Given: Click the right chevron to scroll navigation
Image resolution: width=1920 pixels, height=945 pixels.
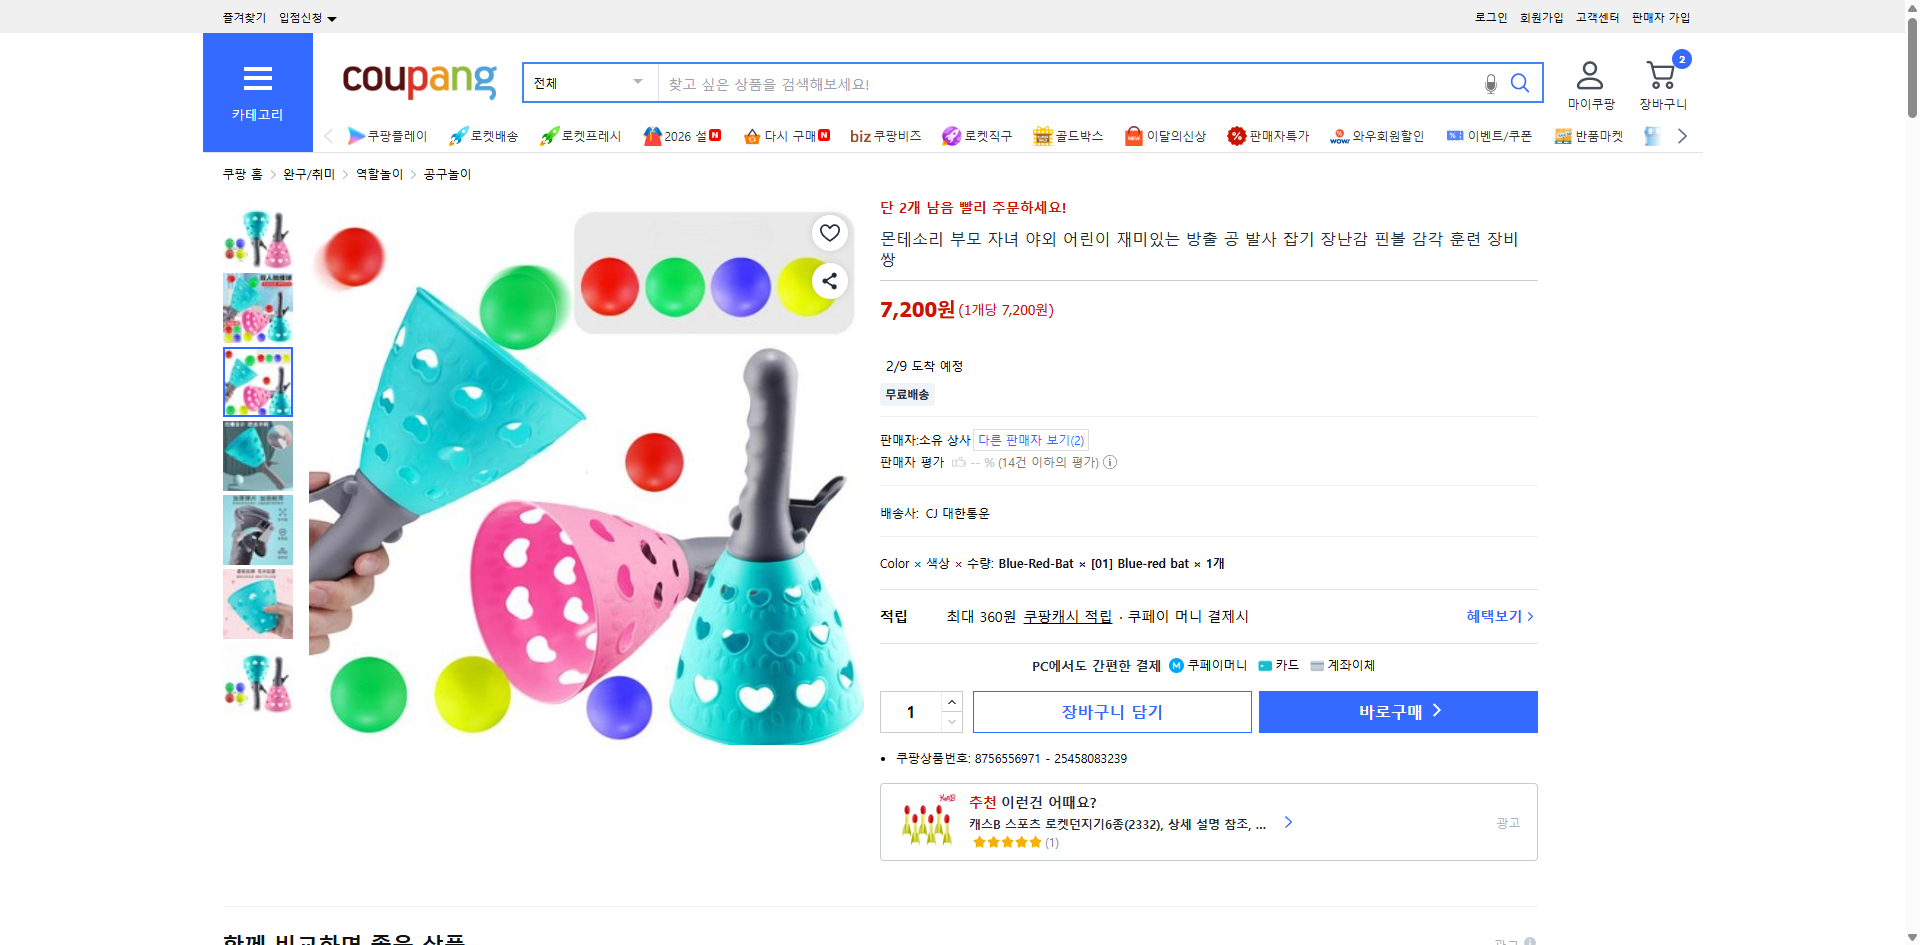Looking at the screenshot, I should (x=1682, y=135).
